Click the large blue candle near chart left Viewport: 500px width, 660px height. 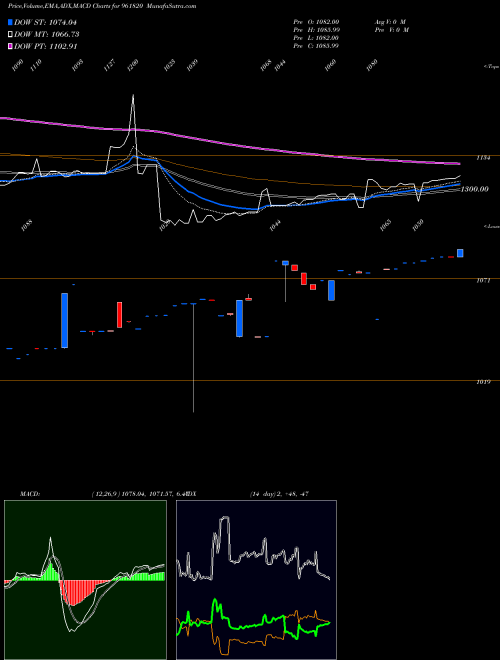[64, 320]
